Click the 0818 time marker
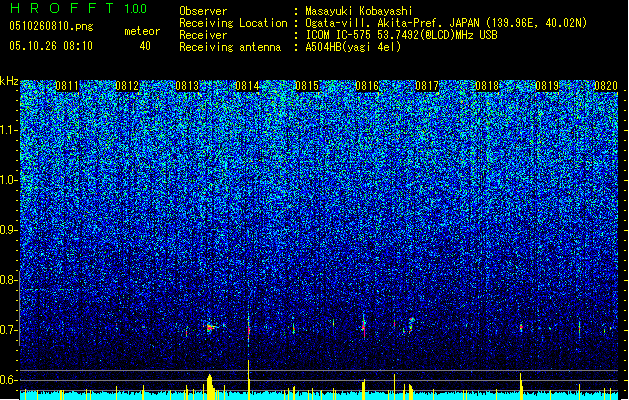Viewport: 629px width, 400px height. click(x=487, y=86)
